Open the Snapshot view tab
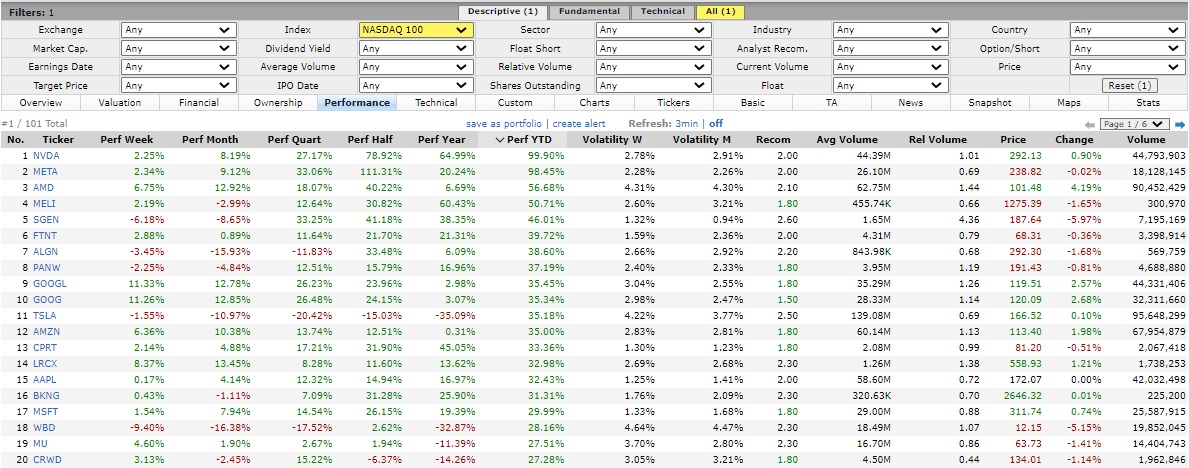 [990, 102]
